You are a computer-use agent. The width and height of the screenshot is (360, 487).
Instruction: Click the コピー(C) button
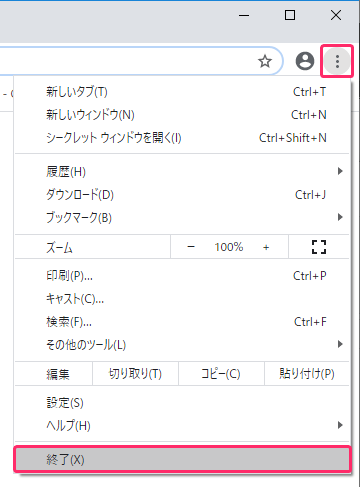[x=221, y=374]
